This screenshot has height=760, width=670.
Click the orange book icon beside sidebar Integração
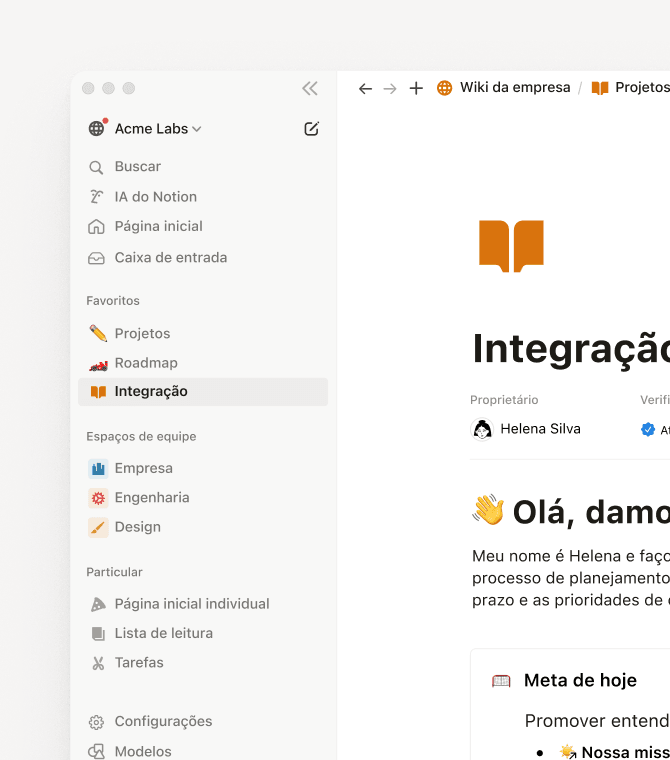tap(98, 392)
